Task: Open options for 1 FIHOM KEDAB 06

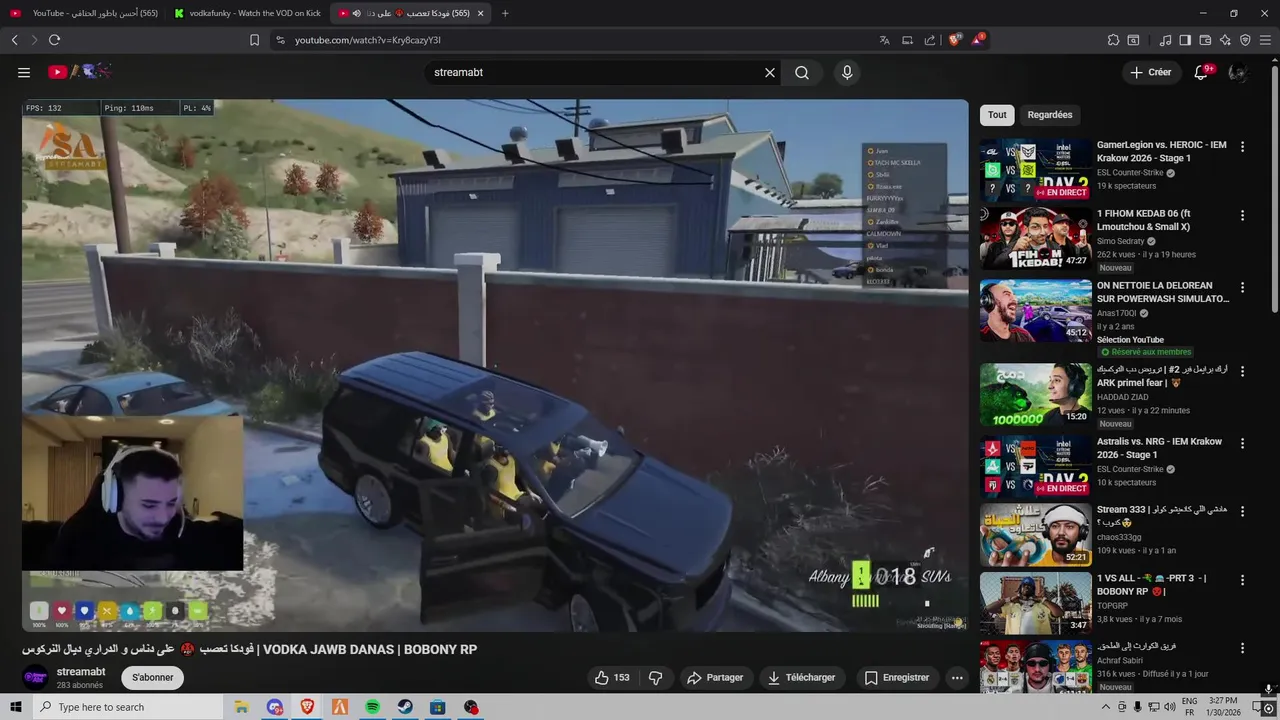Action: (1242, 215)
